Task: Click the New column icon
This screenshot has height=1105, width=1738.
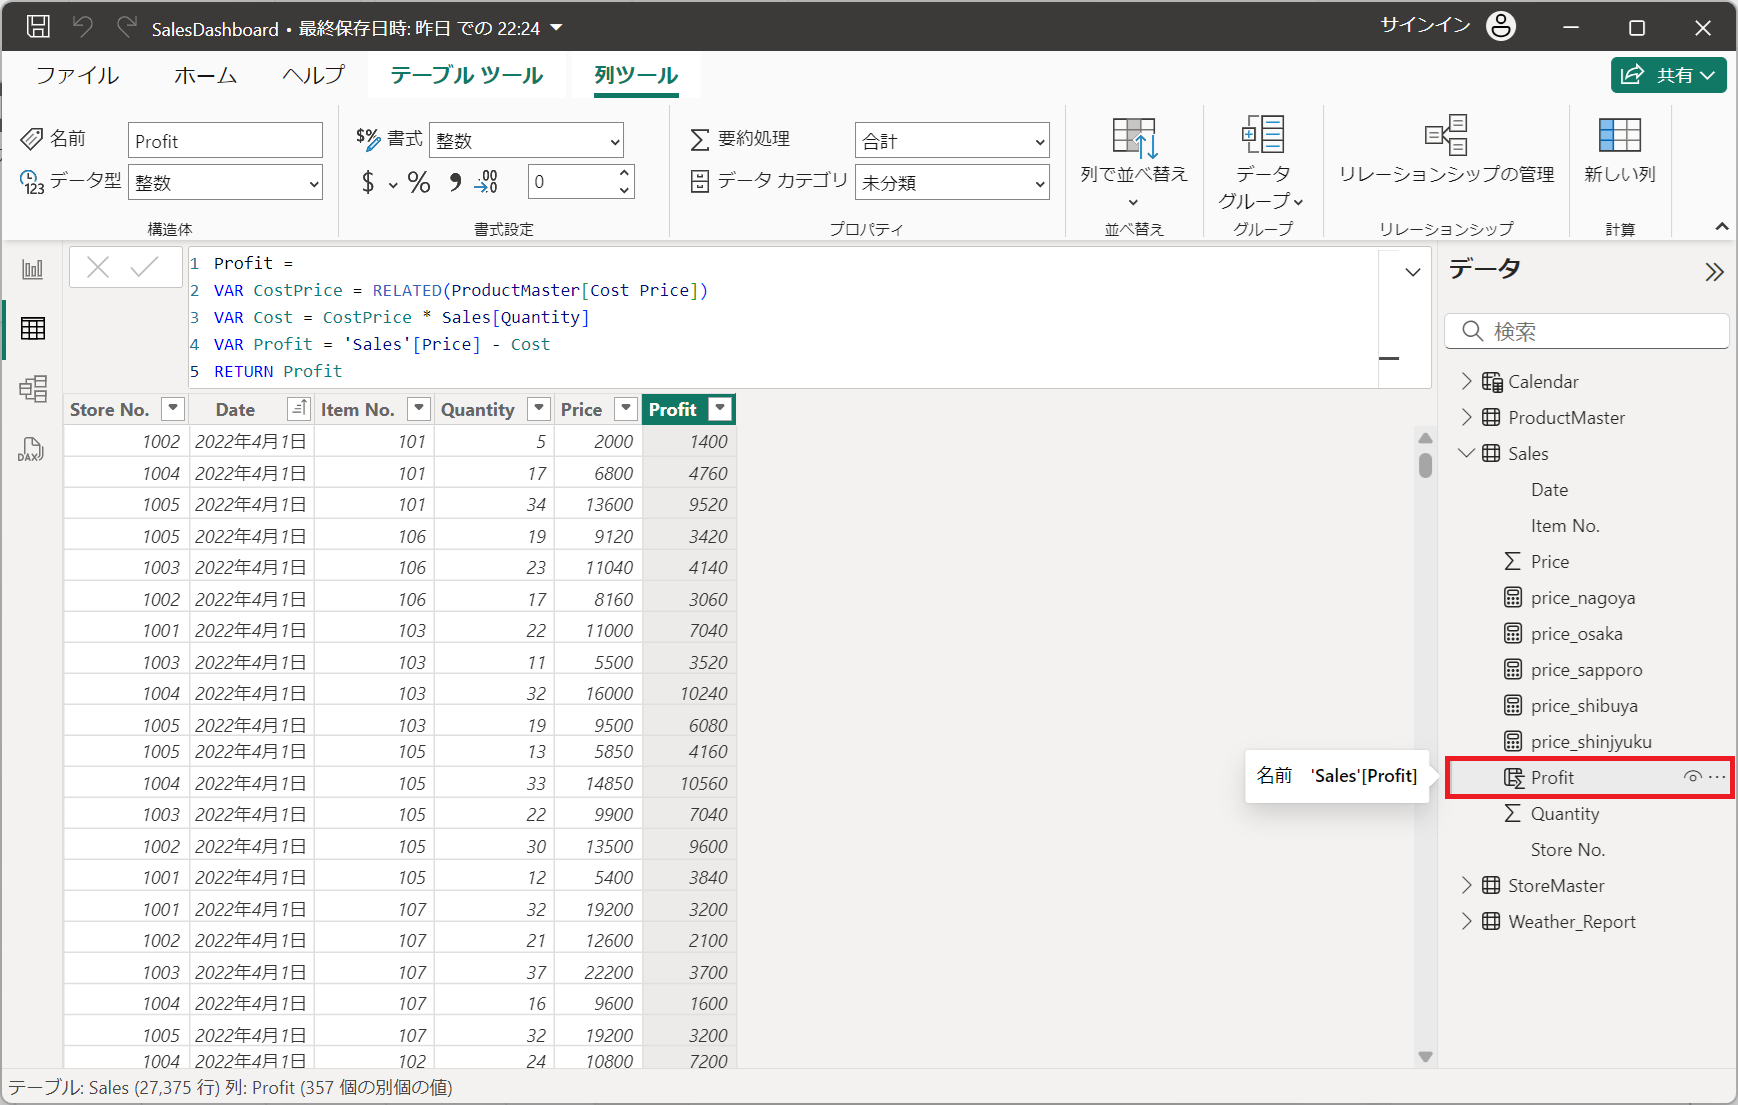Action: click(x=1619, y=136)
